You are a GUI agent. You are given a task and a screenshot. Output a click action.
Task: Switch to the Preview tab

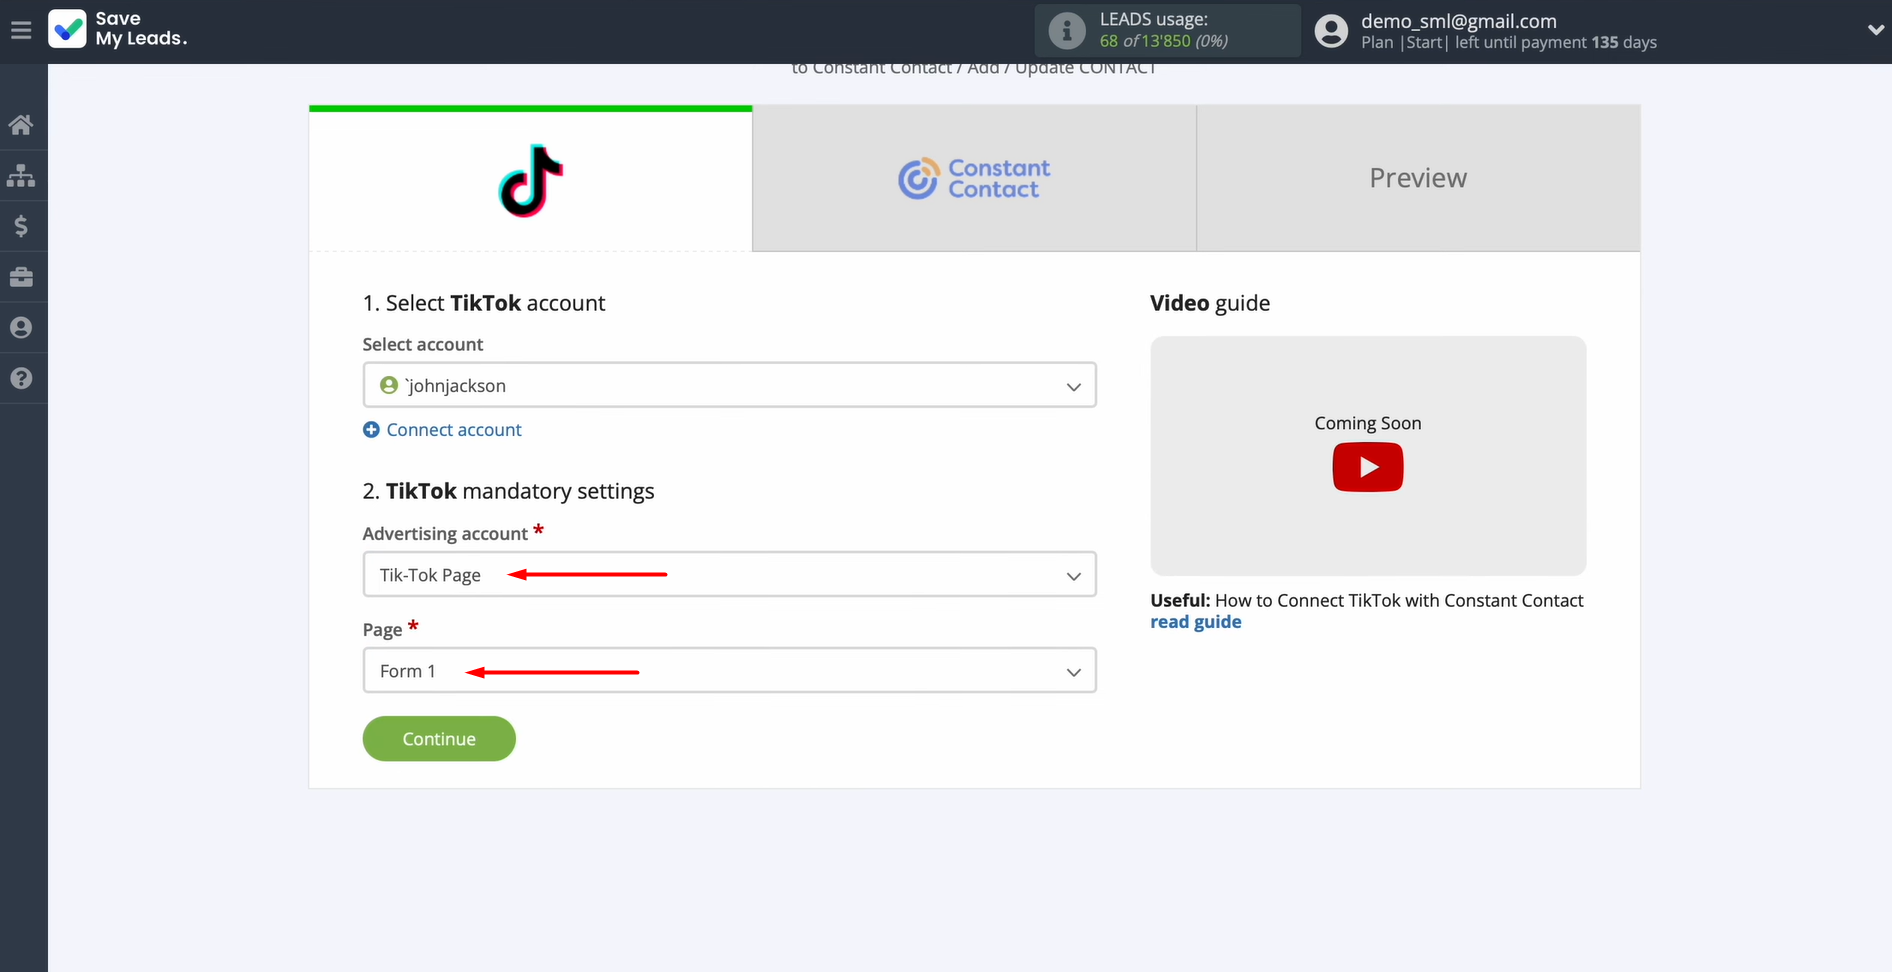pyautogui.click(x=1417, y=178)
